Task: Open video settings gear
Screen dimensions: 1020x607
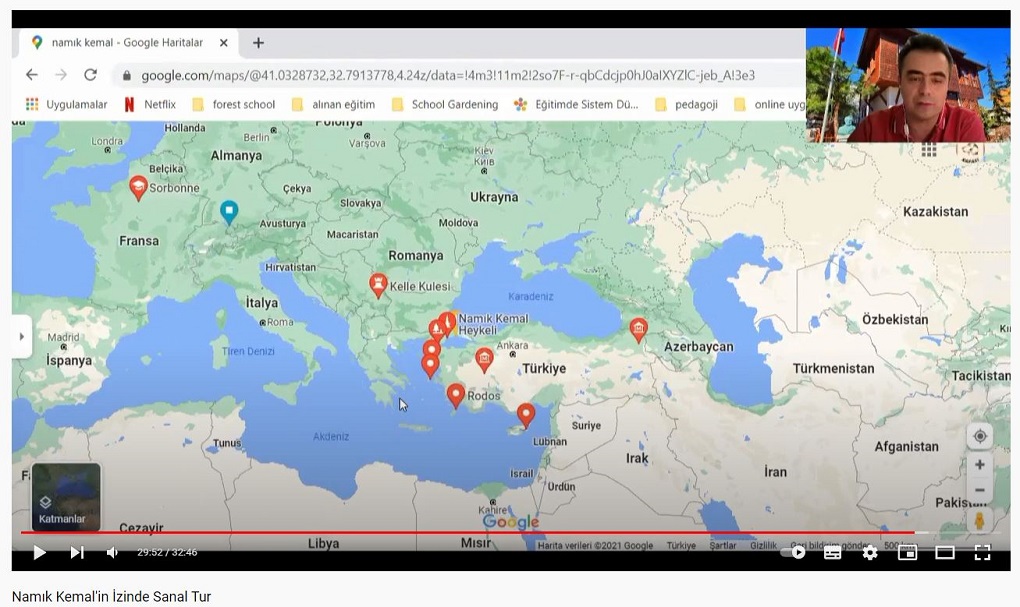Action: pyautogui.click(x=870, y=552)
